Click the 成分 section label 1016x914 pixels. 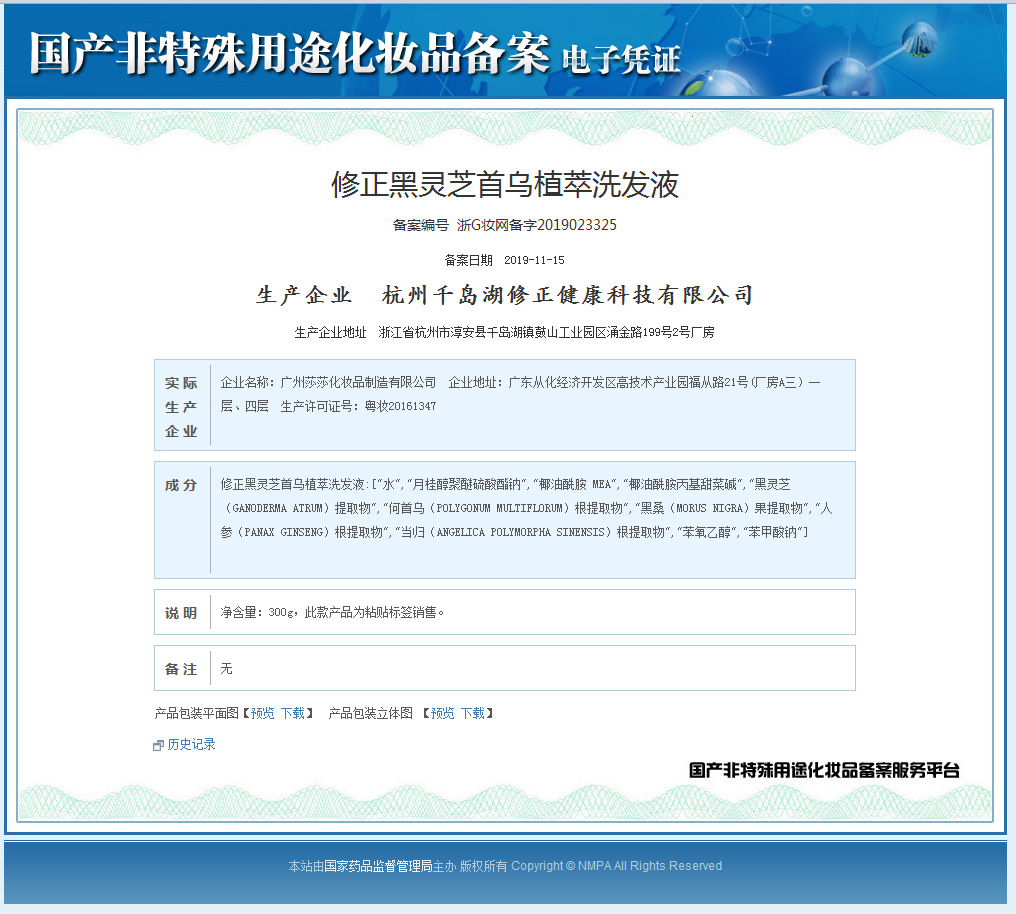181,485
